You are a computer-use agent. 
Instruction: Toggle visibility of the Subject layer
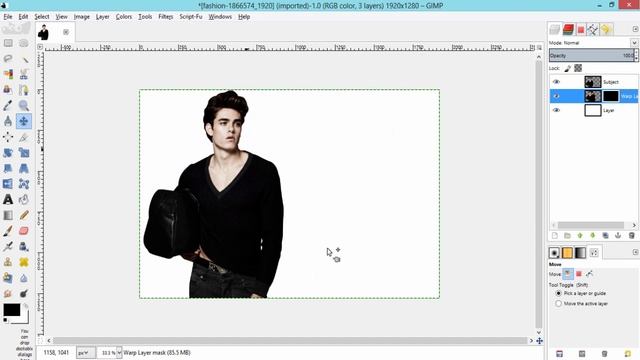[556, 82]
